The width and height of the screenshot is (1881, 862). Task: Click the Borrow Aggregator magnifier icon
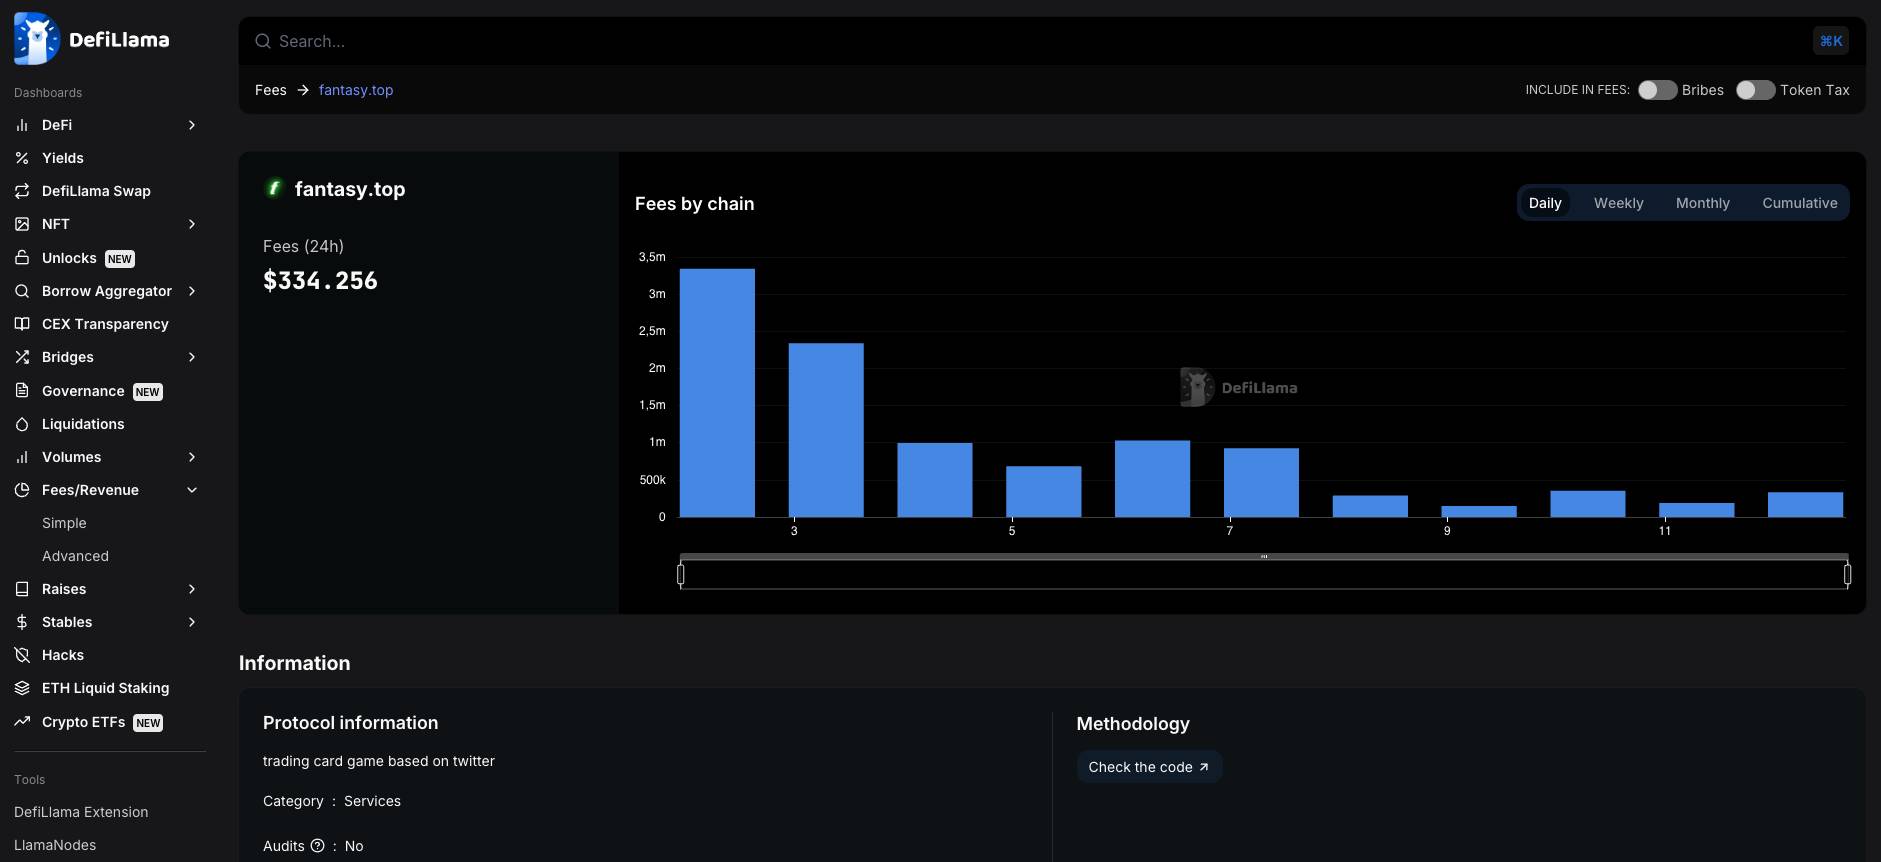[22, 291]
